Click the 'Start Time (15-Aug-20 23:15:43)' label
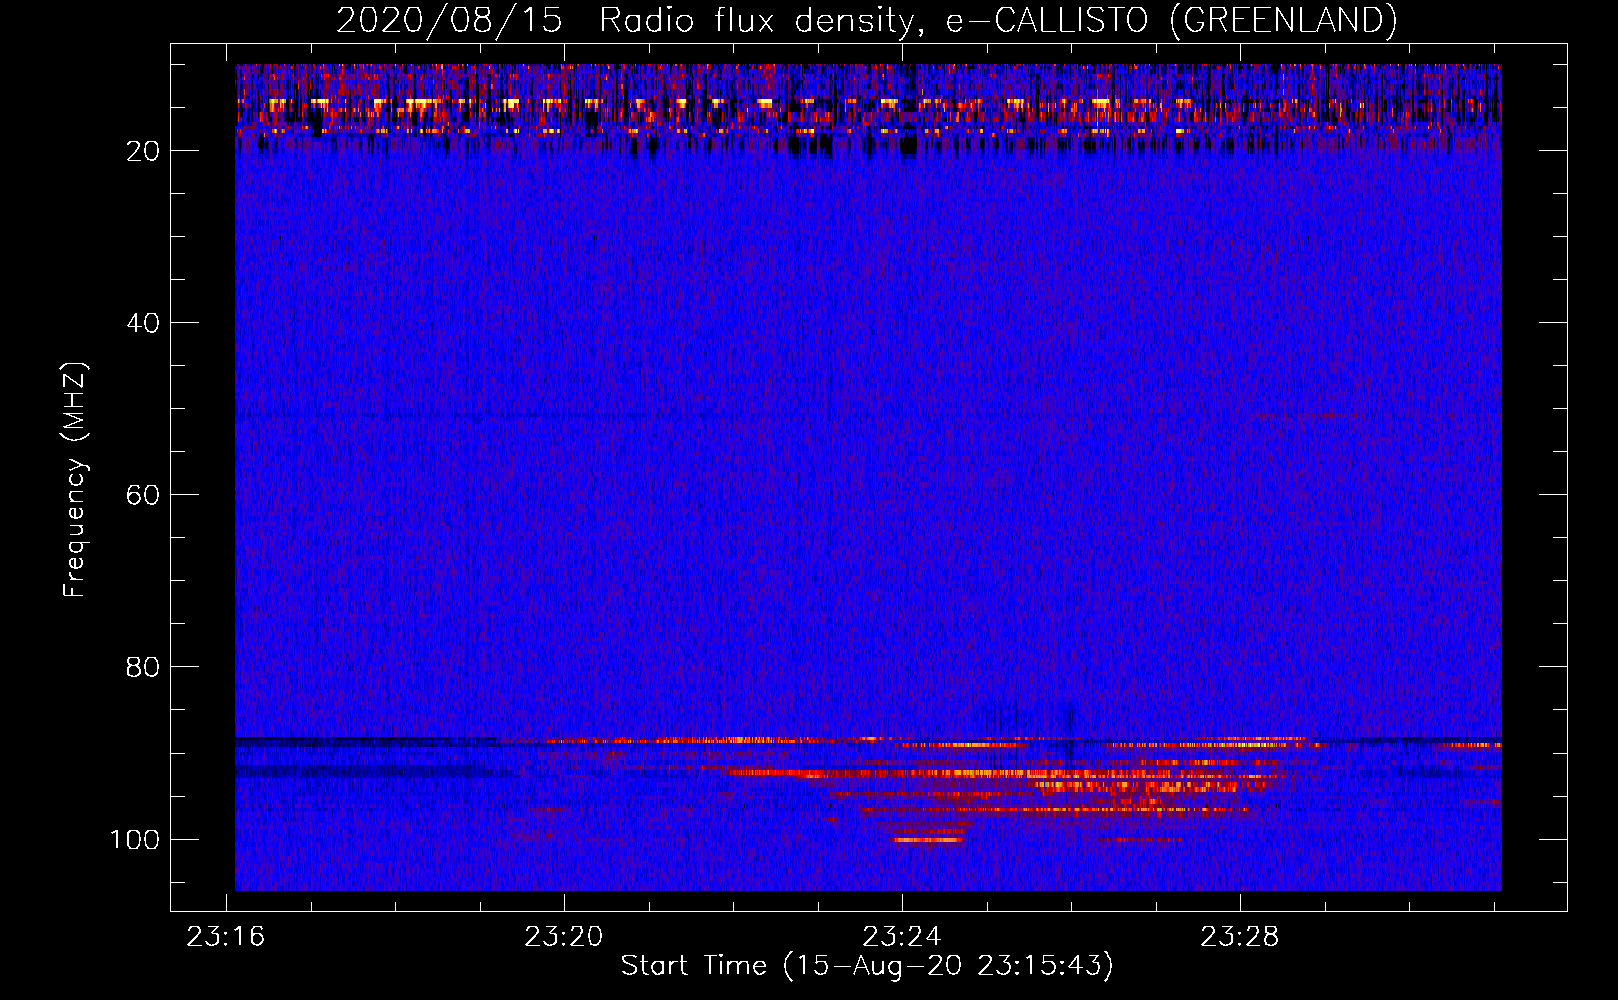The image size is (1618, 1000). pos(867,966)
